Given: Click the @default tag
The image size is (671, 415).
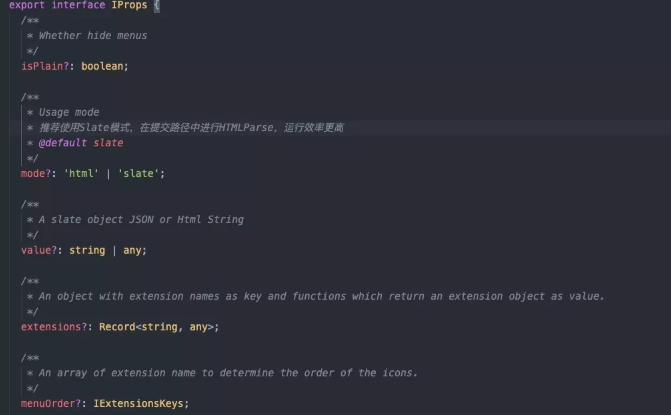Looking at the screenshot, I should click(62, 143).
